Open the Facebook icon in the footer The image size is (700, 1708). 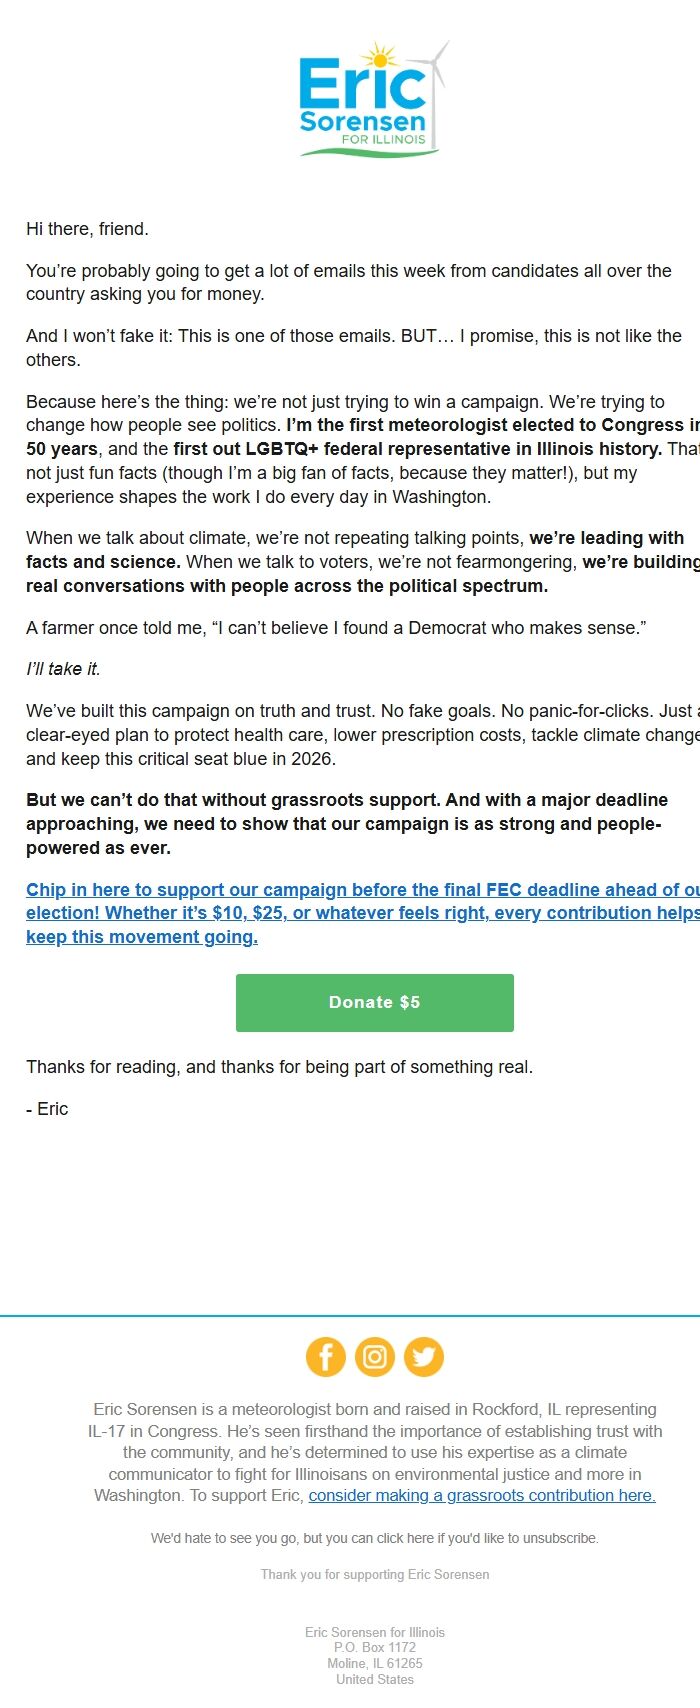coord(325,1357)
